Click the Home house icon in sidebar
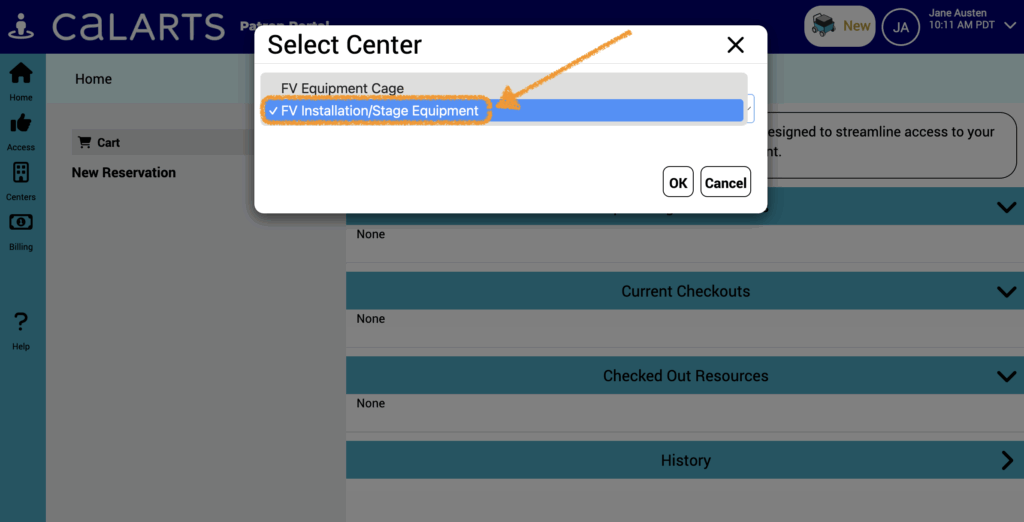The height and width of the screenshot is (522, 1024). click(20, 75)
